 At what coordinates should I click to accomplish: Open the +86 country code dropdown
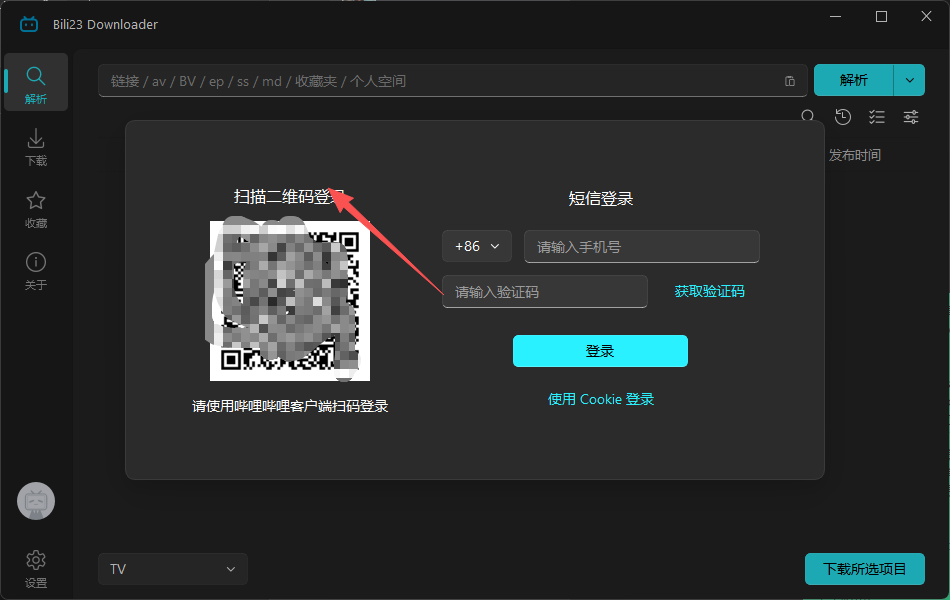[x=477, y=246]
